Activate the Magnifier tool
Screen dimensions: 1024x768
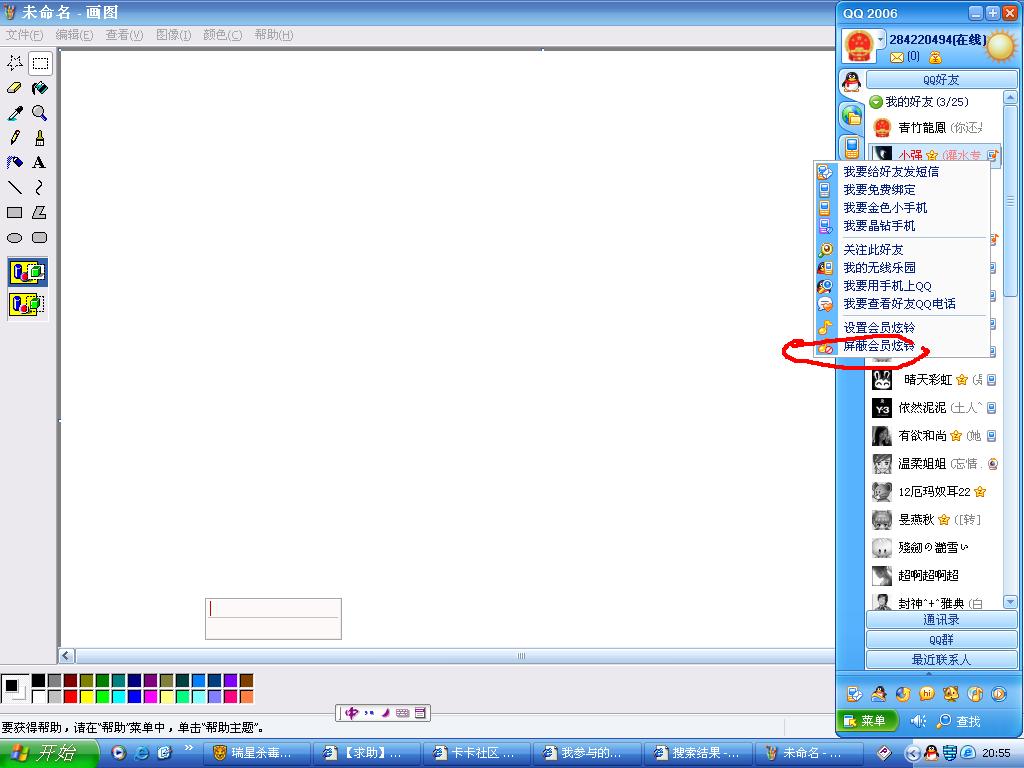[x=40, y=113]
